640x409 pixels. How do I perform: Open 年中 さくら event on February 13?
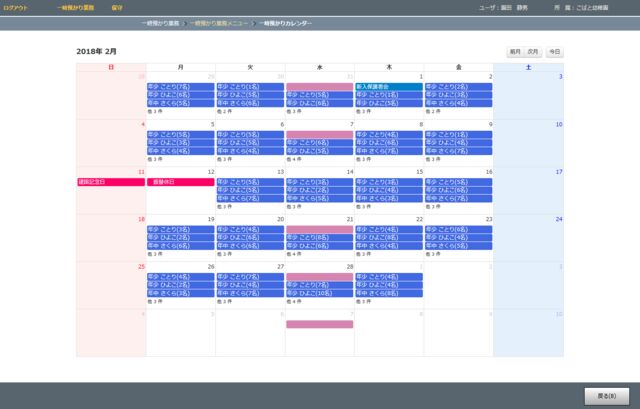(x=250, y=198)
